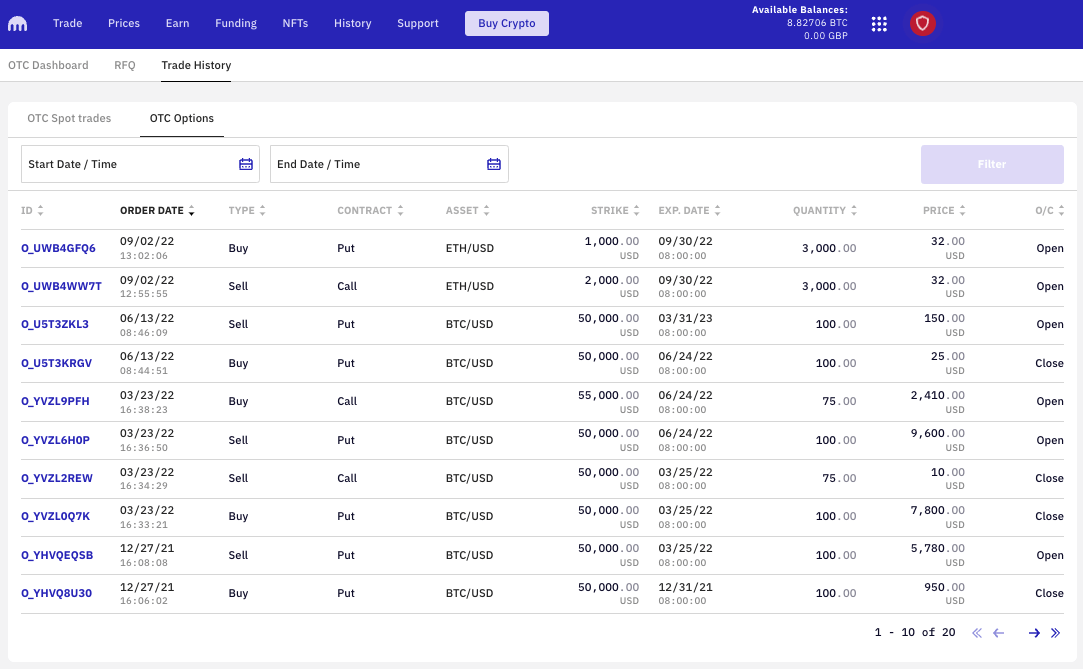Click the Start Date / Time field
This screenshot has width=1083, height=669.
[x=130, y=164]
